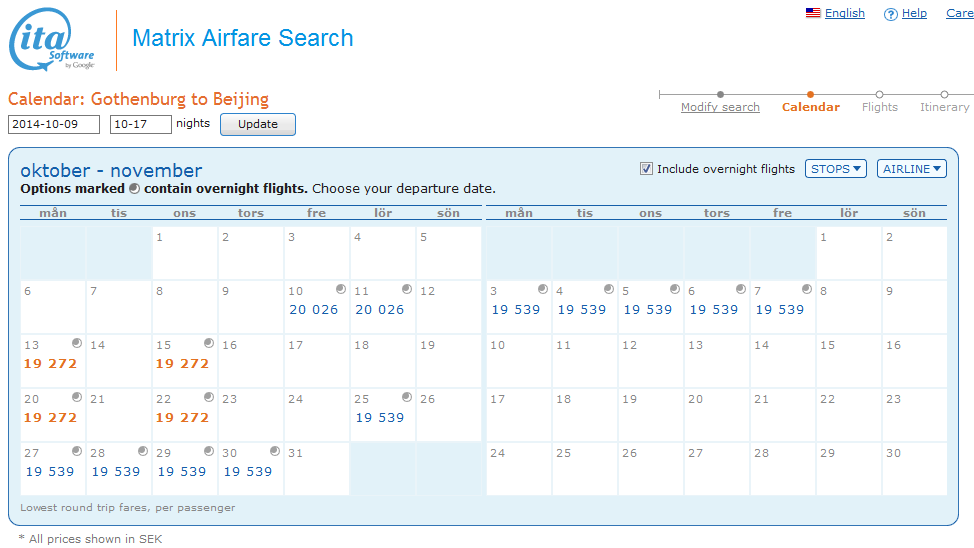
Task: Click the nights range input field
Action: coord(140,124)
